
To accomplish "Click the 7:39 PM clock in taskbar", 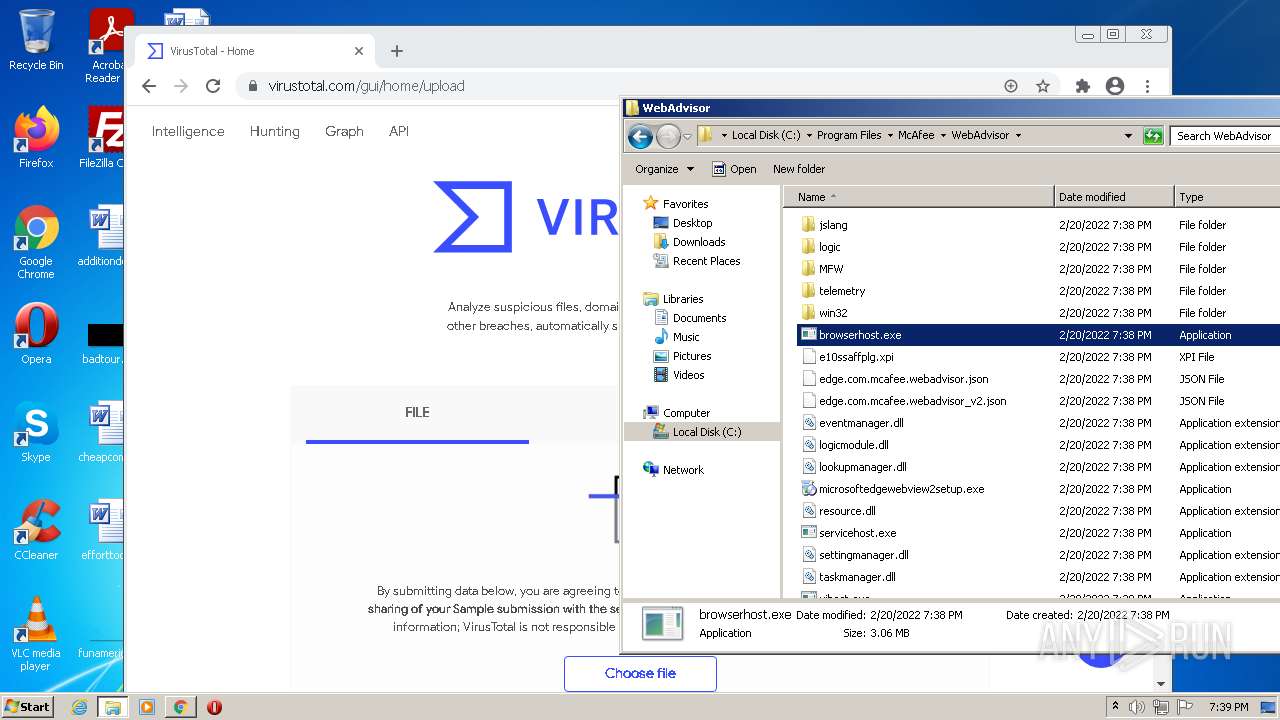I will [1227, 707].
